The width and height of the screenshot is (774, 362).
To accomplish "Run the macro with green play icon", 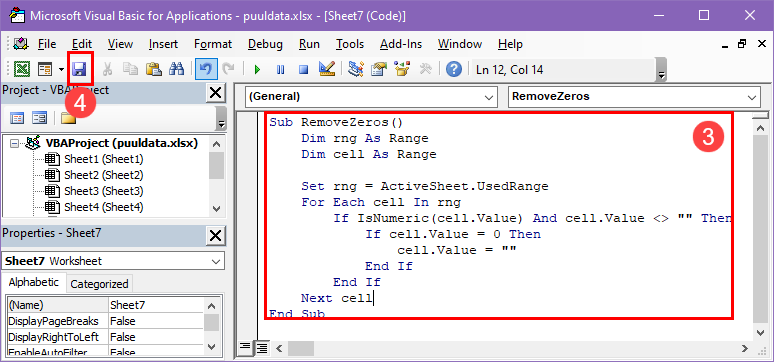I will point(257,70).
